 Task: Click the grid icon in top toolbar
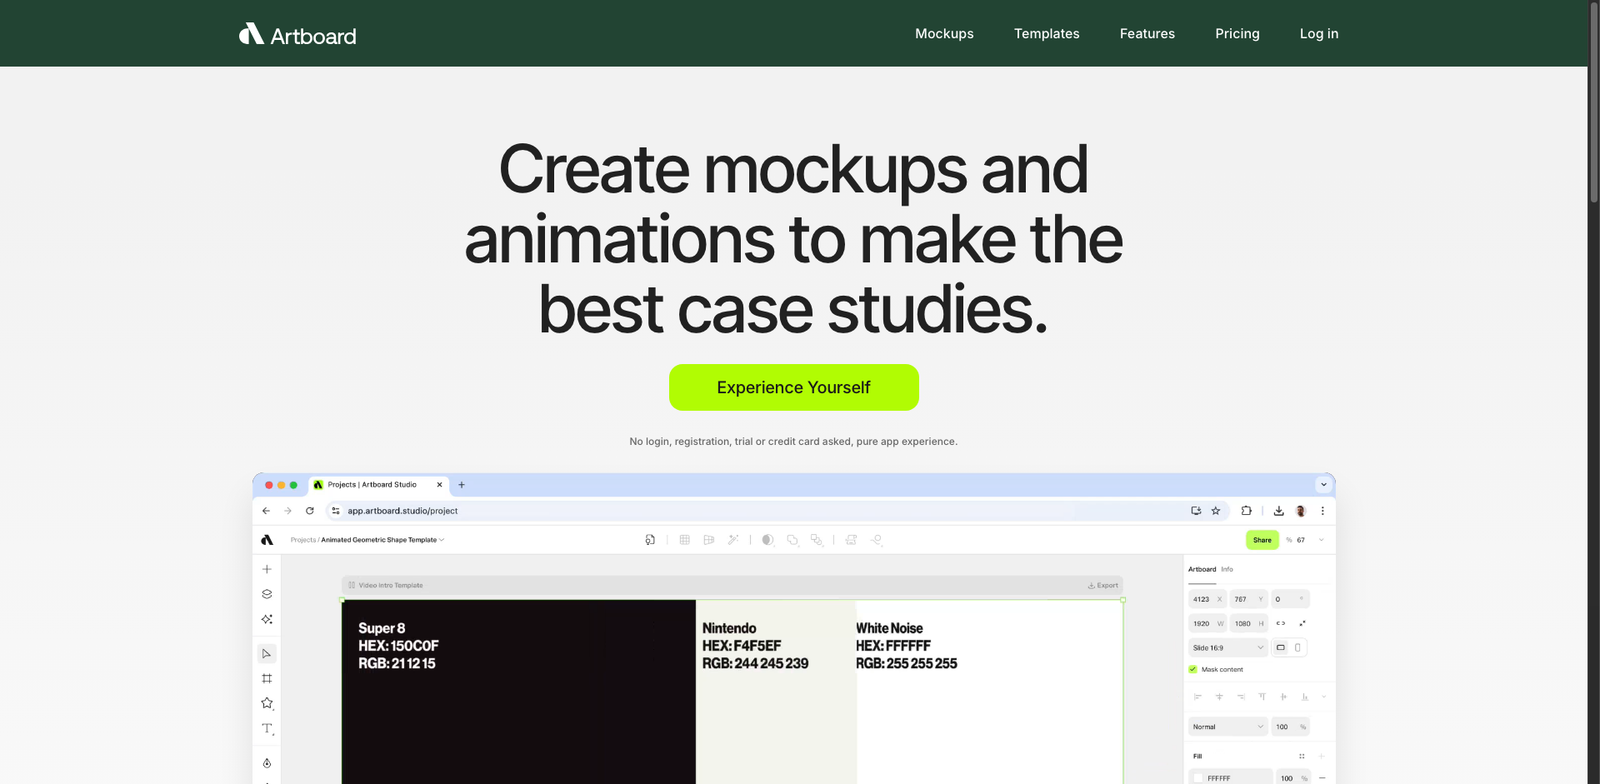[x=685, y=540]
